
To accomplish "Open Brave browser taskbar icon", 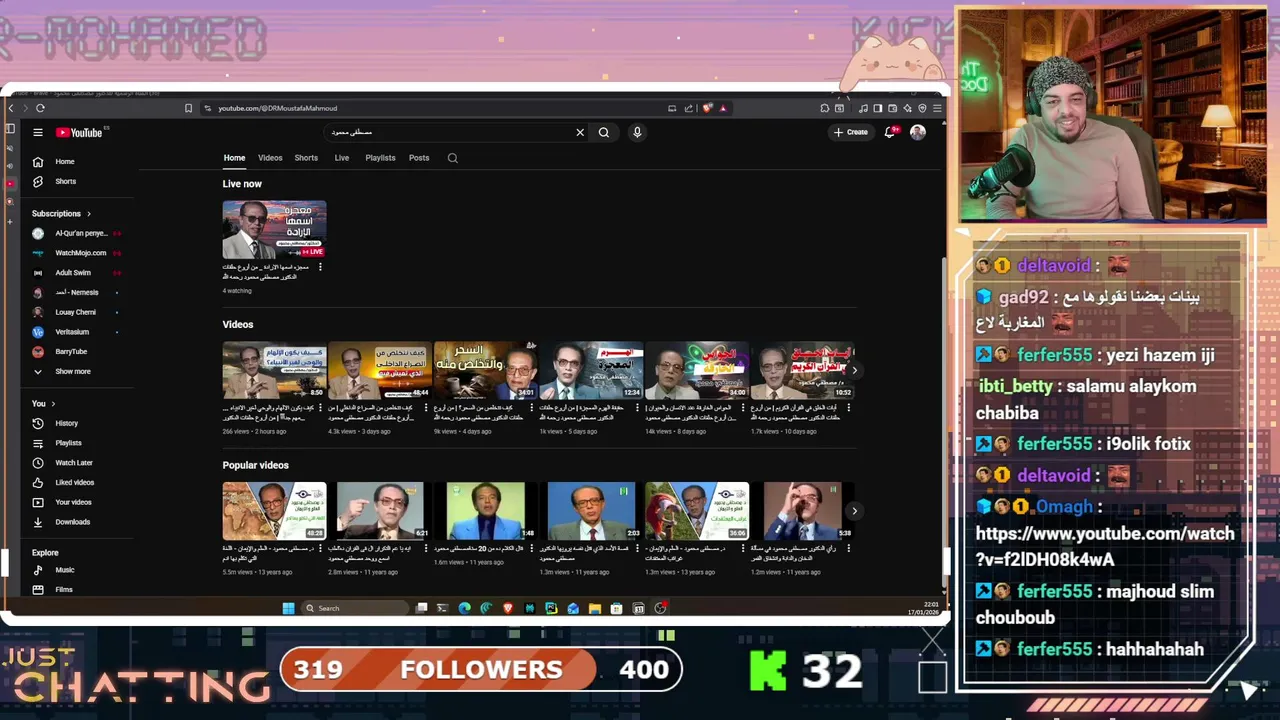I will 508,608.
